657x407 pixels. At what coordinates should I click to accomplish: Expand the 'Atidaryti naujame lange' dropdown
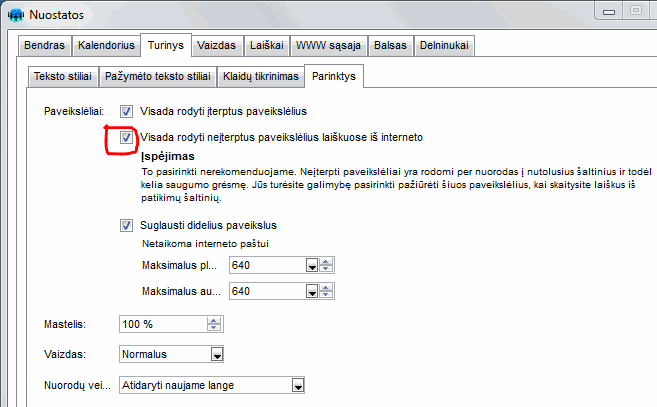pos(296,385)
